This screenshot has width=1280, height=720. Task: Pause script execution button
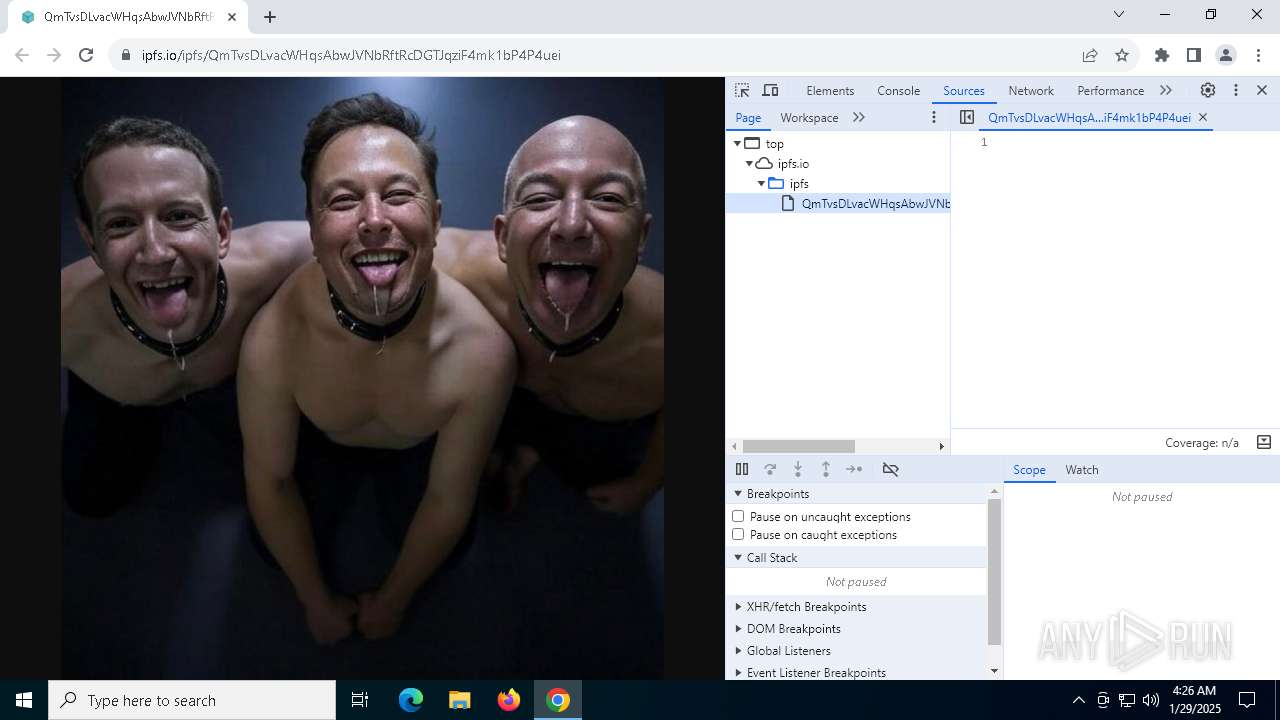pyautogui.click(x=742, y=469)
